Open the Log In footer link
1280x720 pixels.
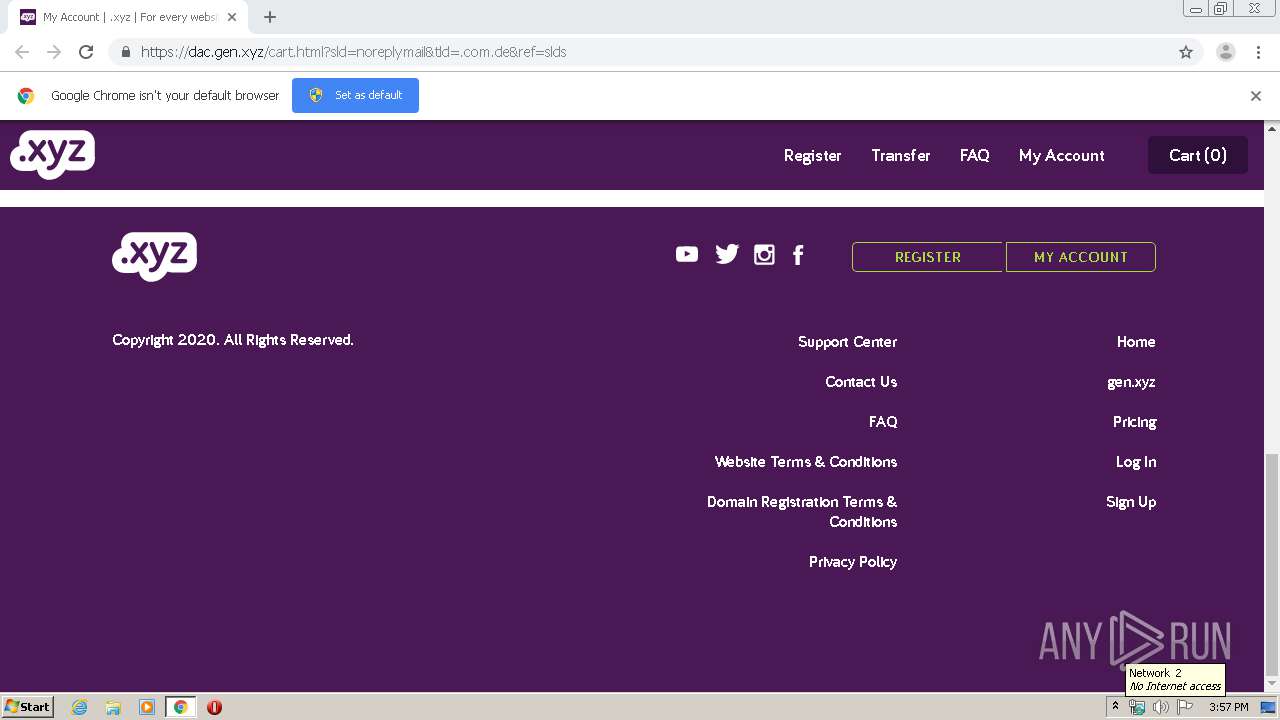[1136, 462]
